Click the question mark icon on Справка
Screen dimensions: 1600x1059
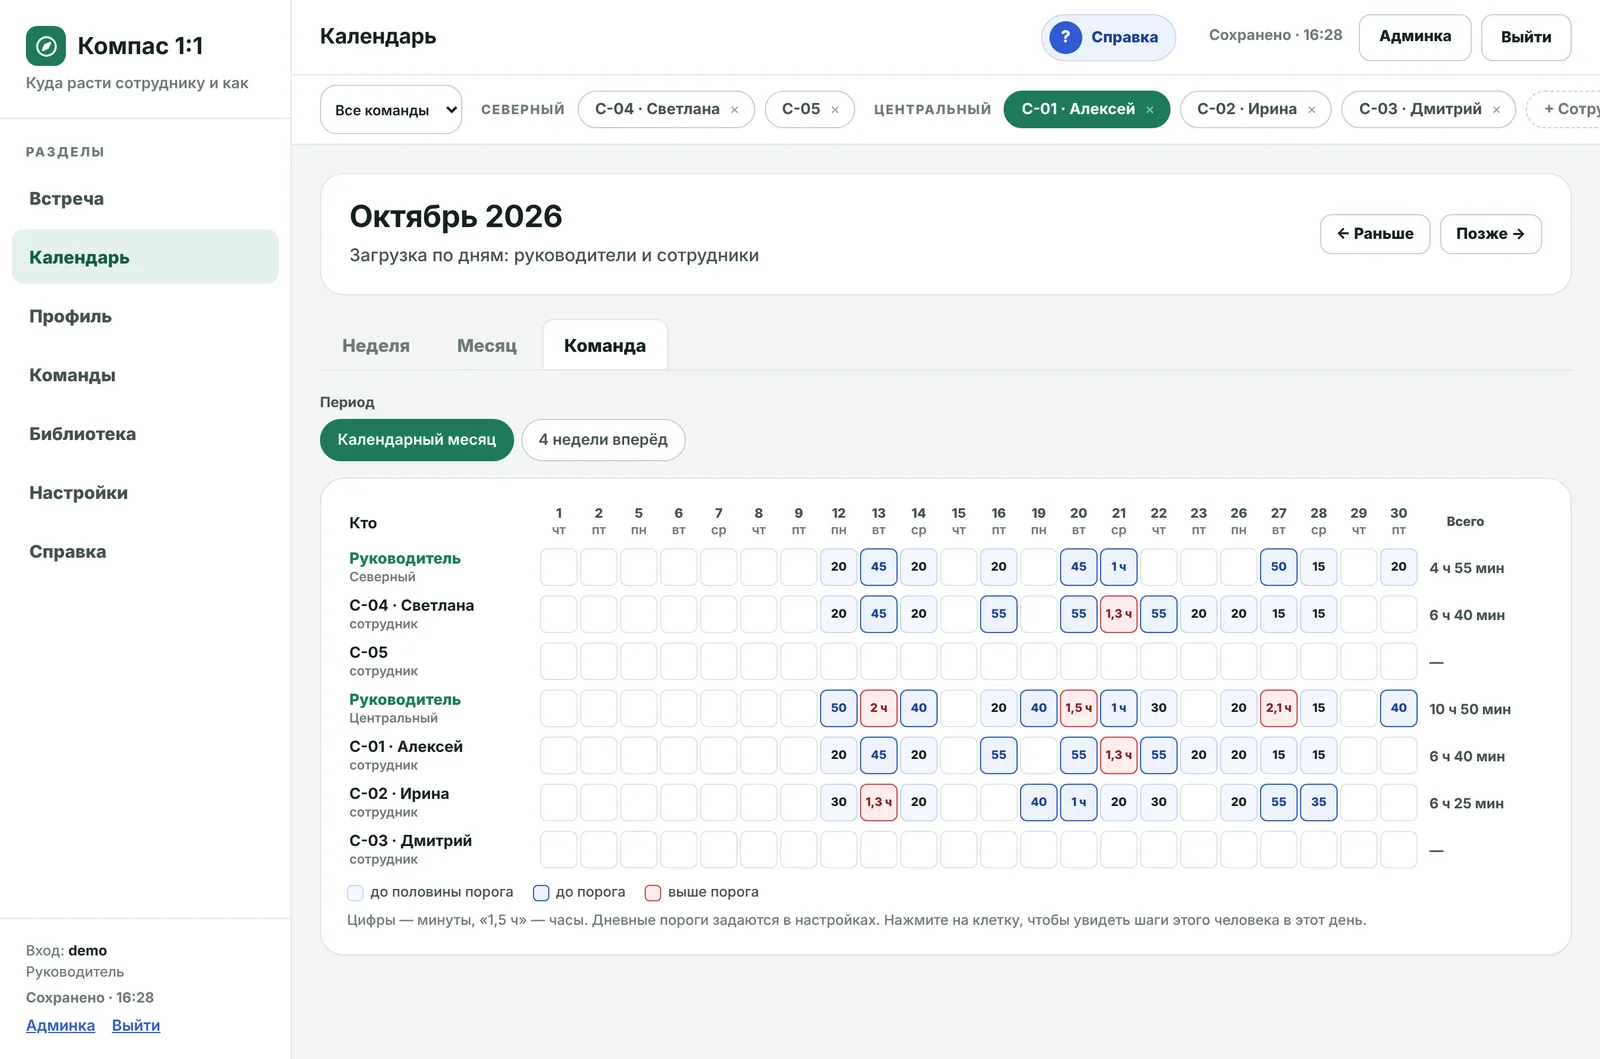pos(1066,37)
